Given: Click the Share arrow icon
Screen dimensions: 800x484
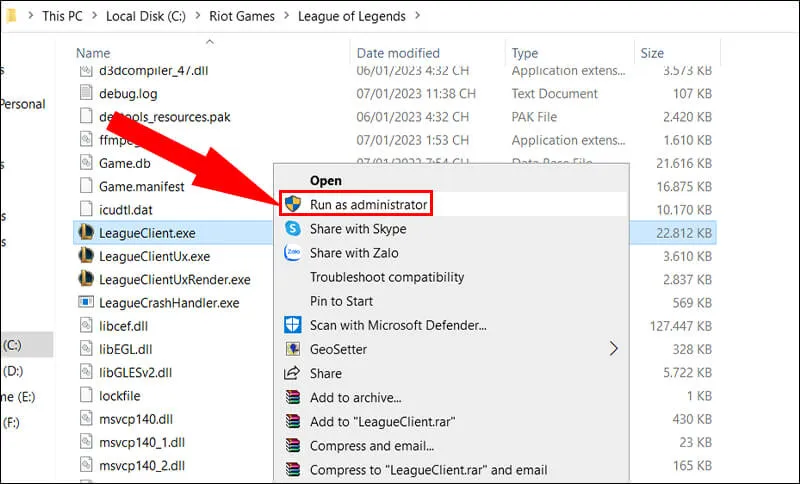Looking at the screenshot, I should point(292,373).
